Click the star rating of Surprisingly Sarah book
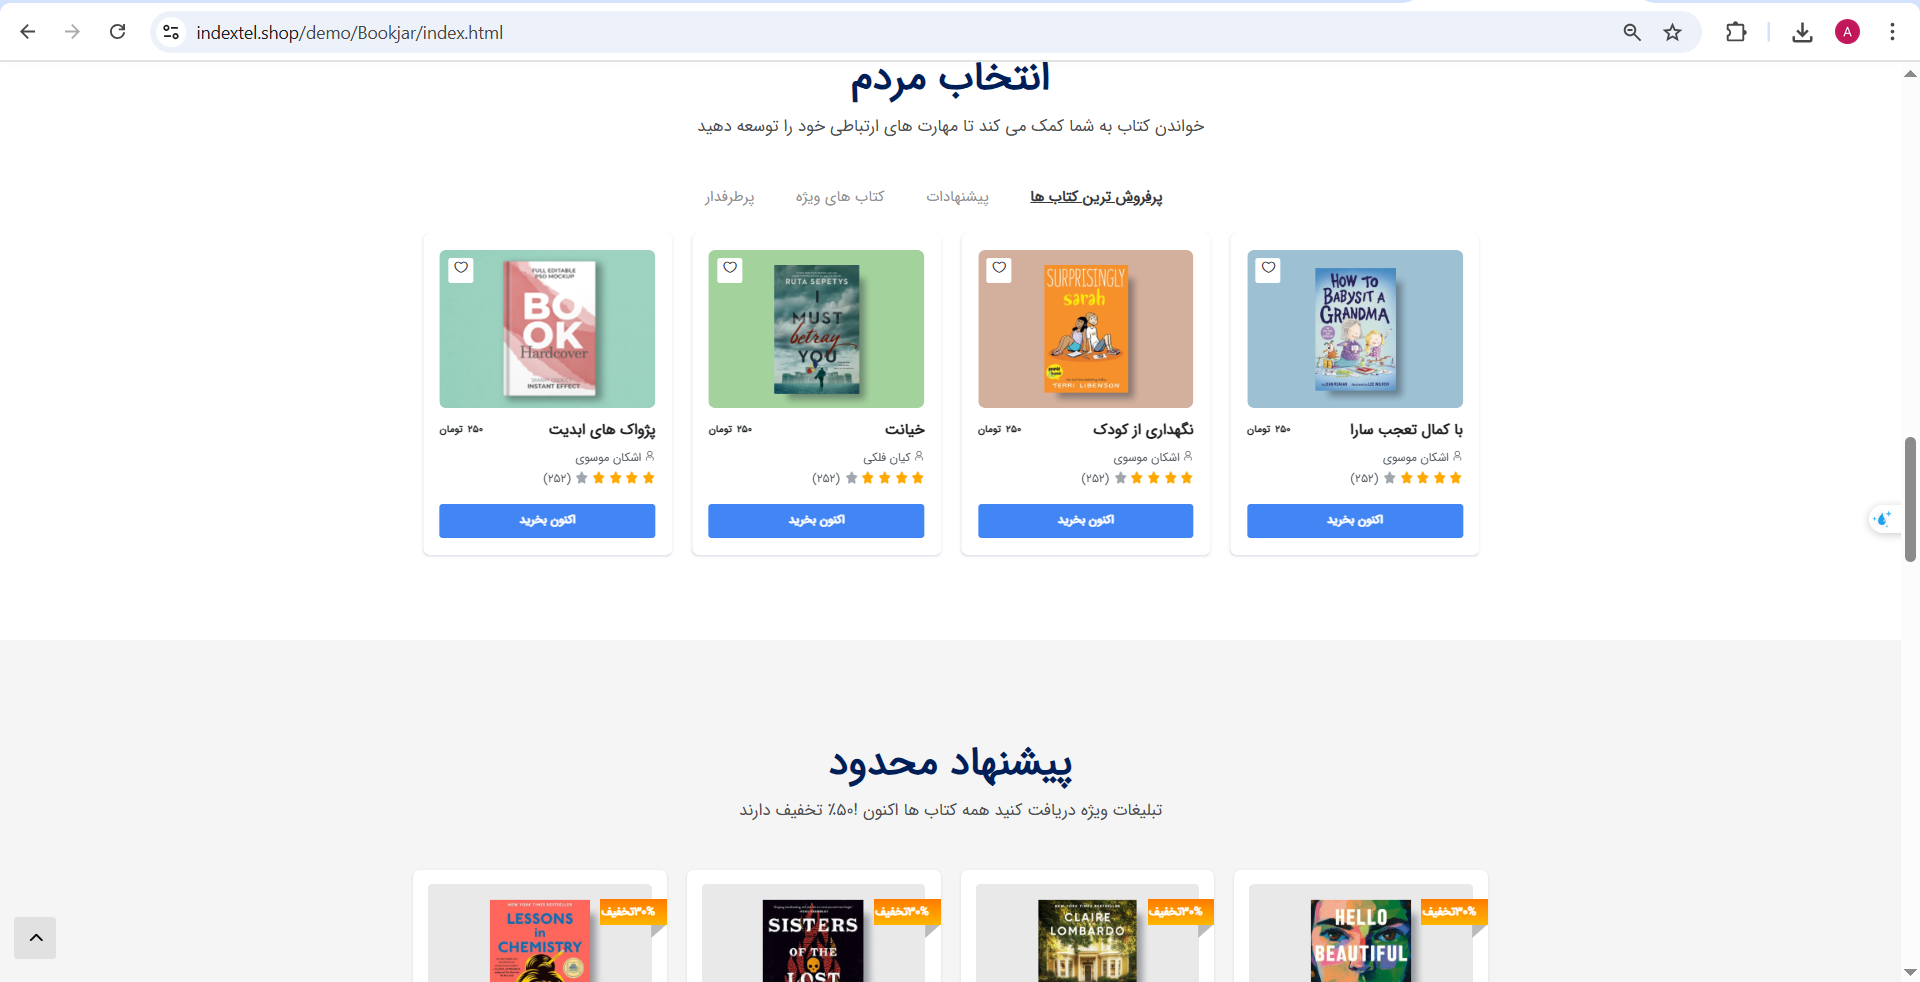Viewport: 1920px width, 982px height. (x=1153, y=478)
